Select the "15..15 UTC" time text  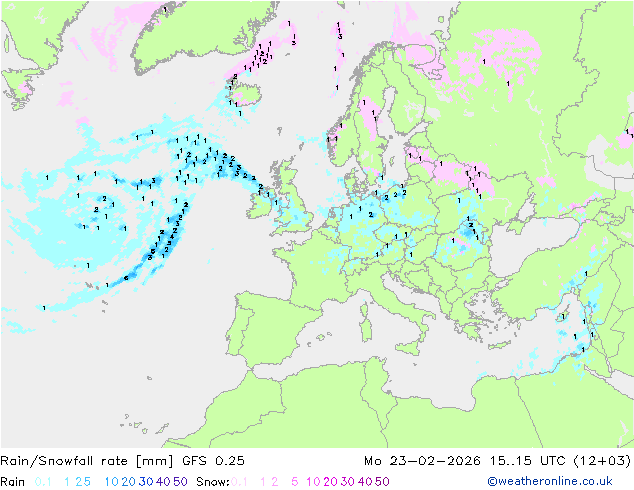pos(529,461)
